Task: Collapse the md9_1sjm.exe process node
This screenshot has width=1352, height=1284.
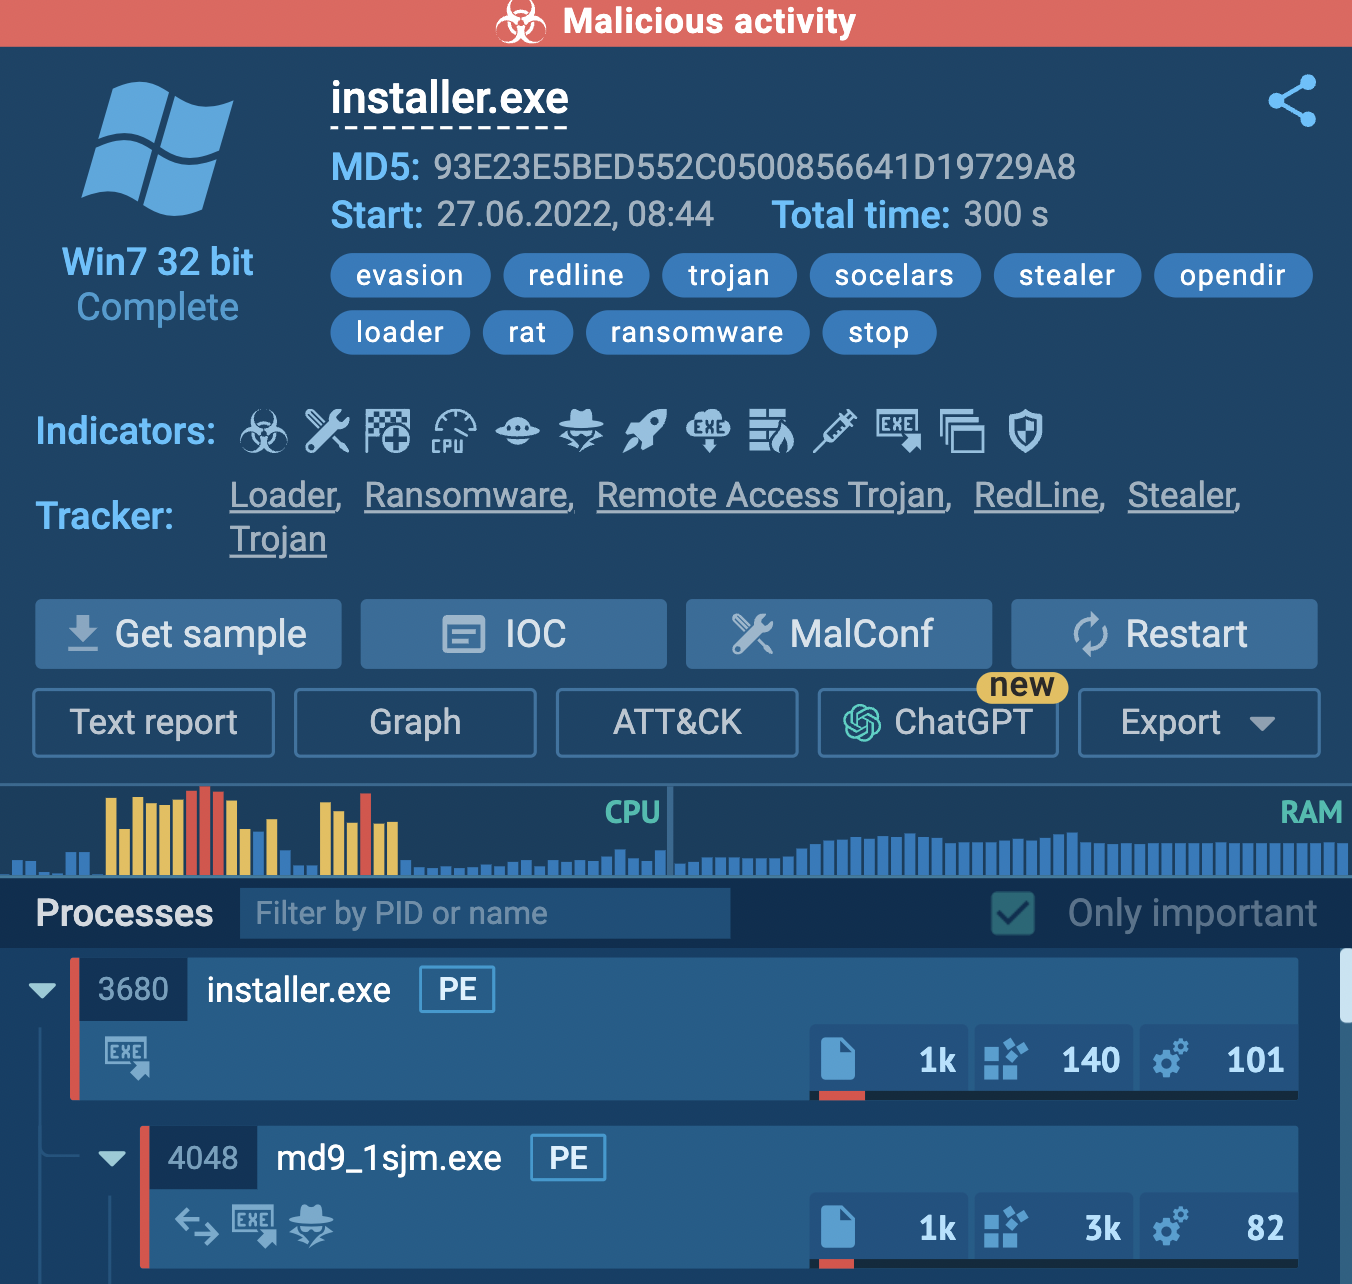Action: click(x=112, y=1158)
